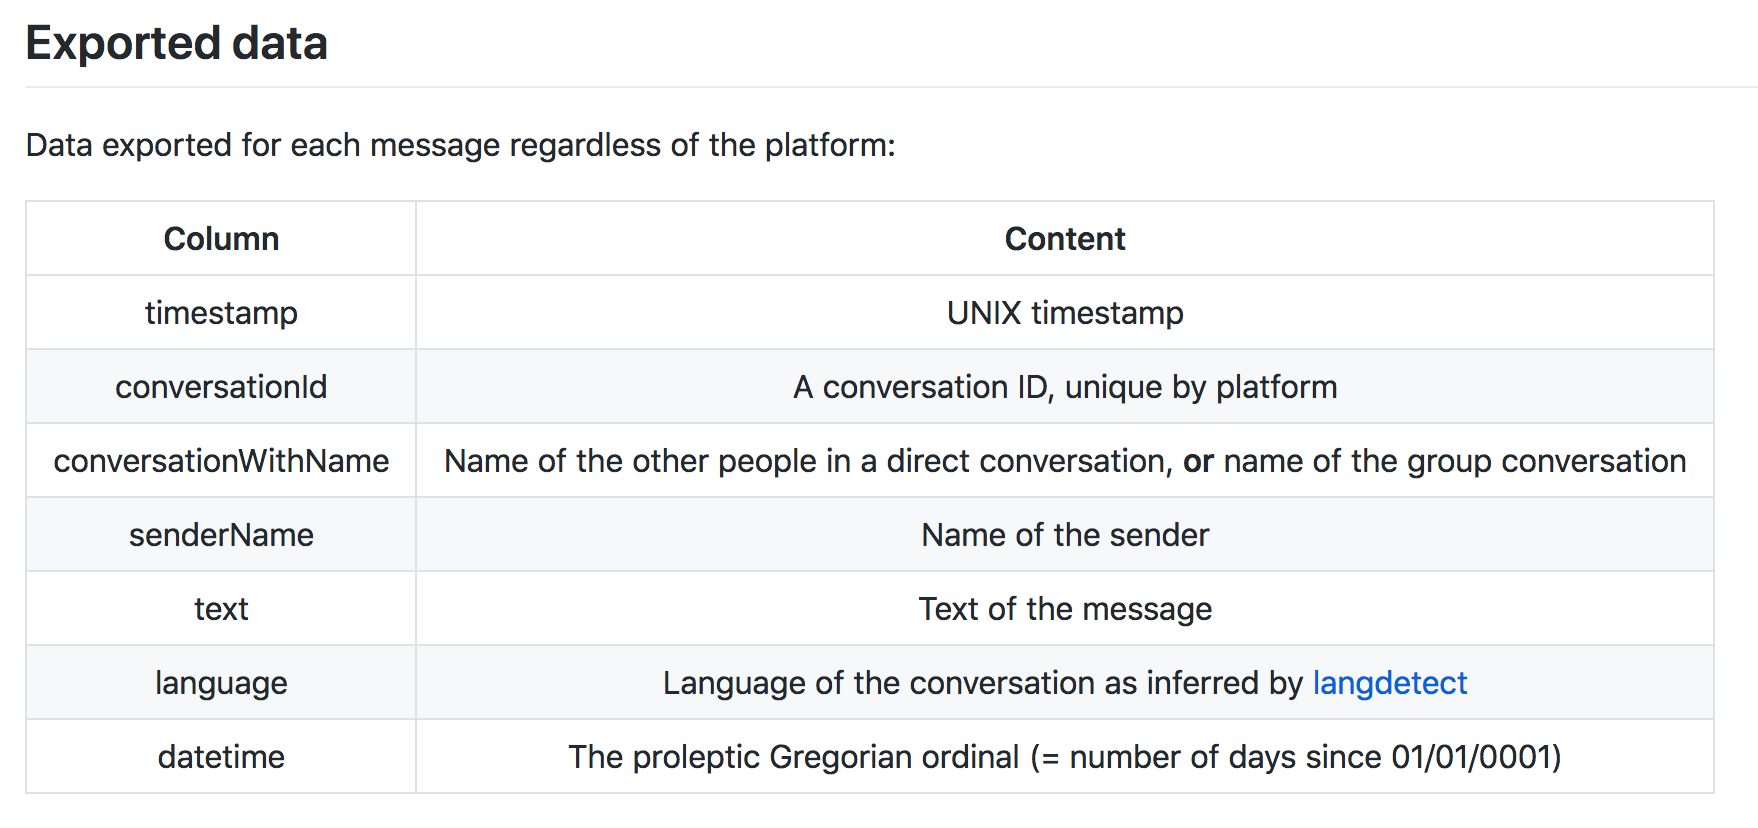Select the 'language' column name cell
This screenshot has height=828, width=1758.
coord(221,683)
